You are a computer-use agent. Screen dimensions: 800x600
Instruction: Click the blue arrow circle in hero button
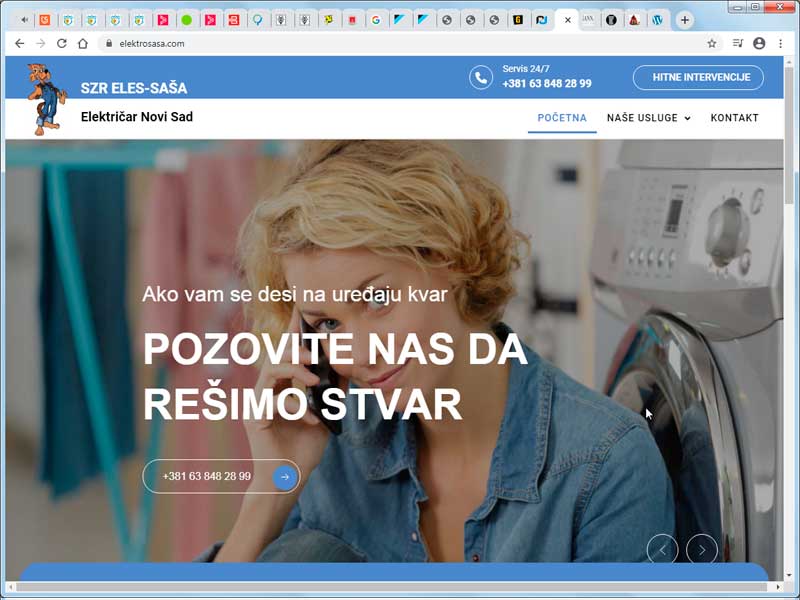285,477
